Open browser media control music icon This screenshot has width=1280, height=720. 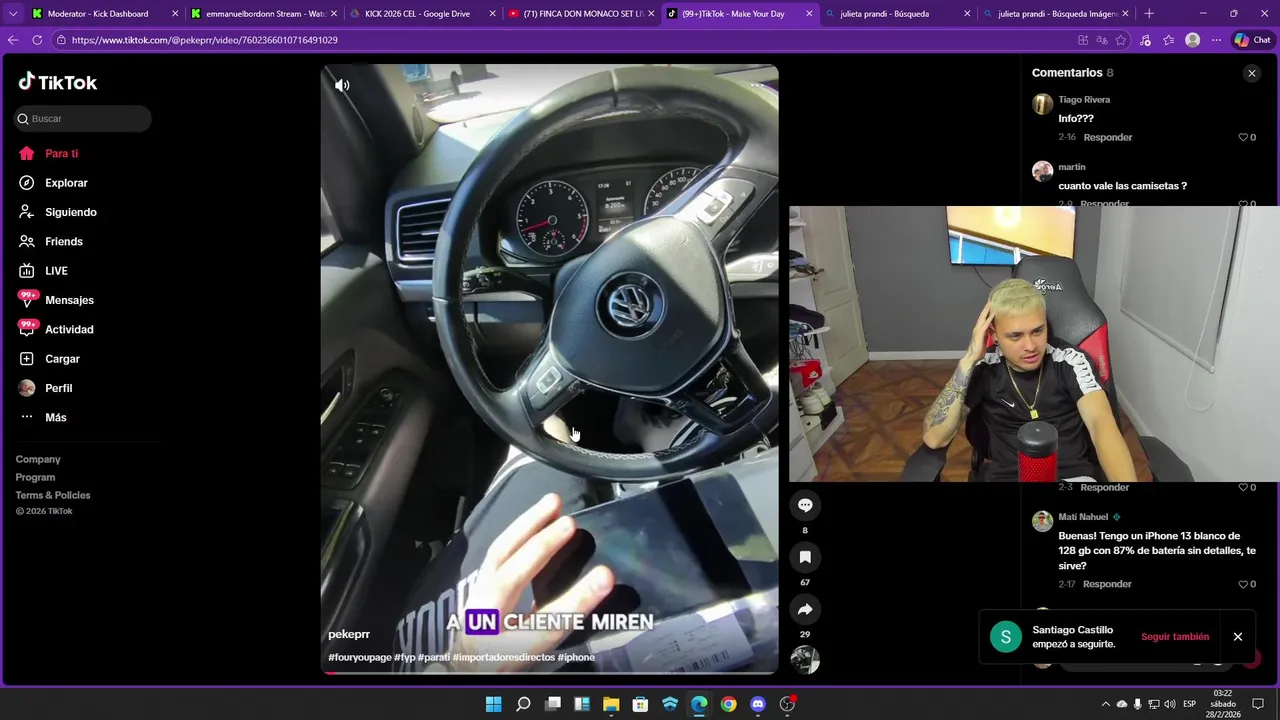click(1145, 40)
